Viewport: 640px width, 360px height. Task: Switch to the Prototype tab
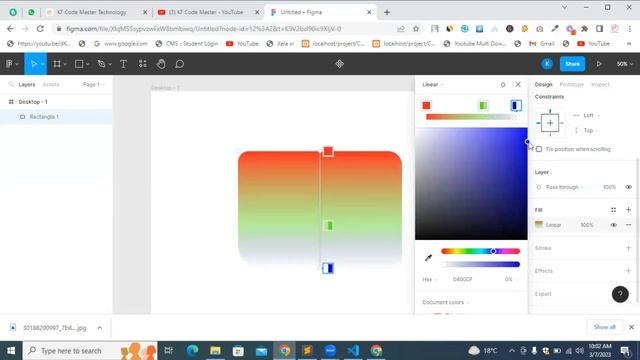click(x=571, y=84)
